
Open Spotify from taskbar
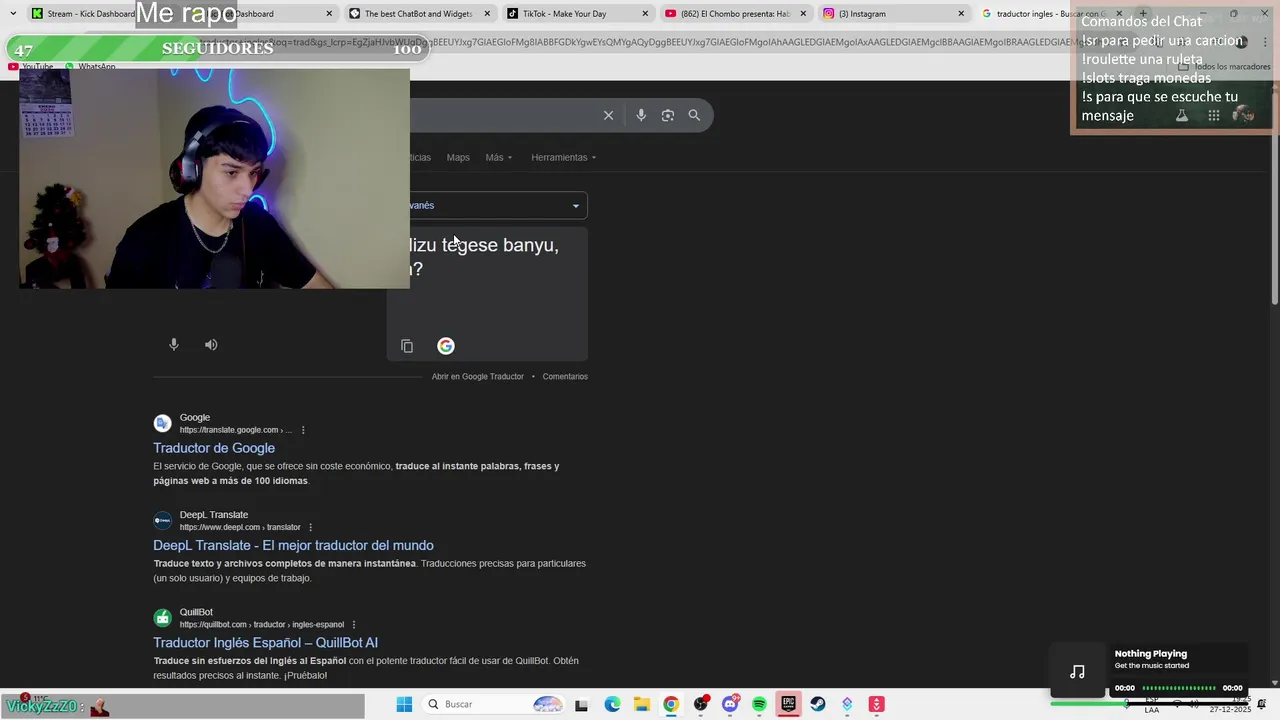(x=759, y=704)
